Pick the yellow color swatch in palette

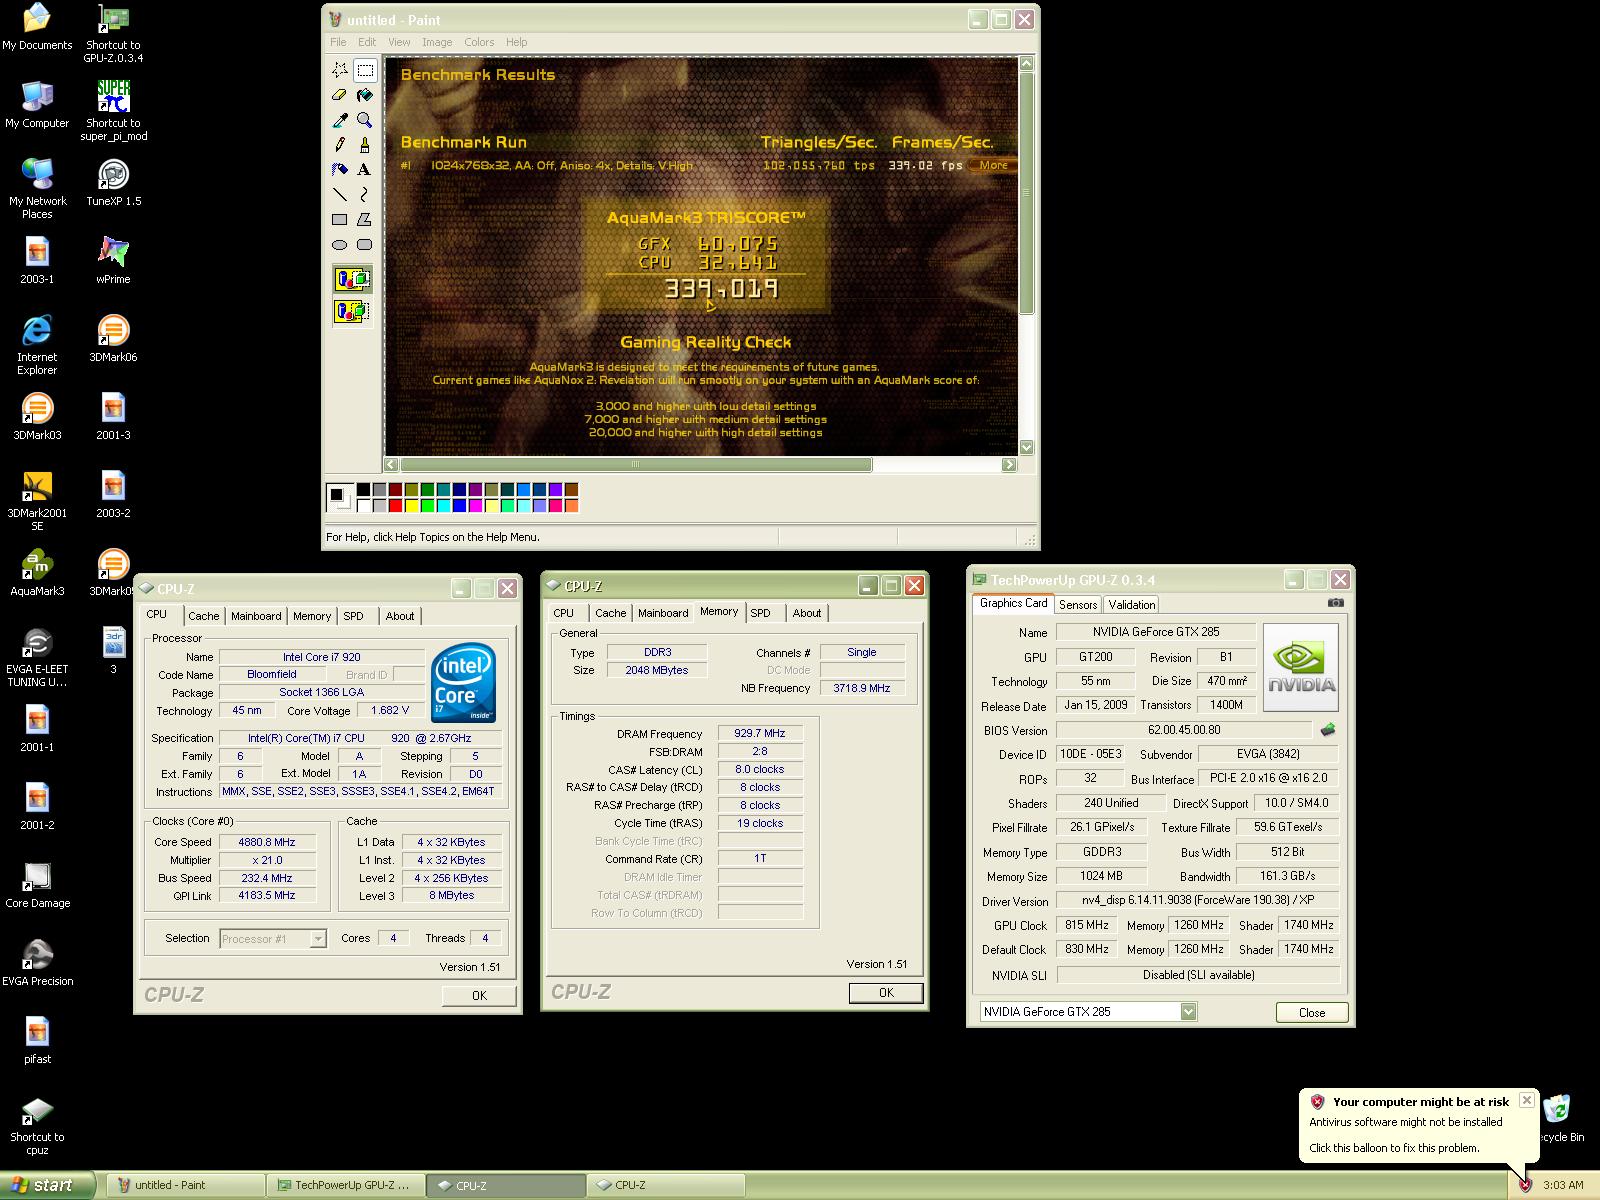pyautogui.click(x=412, y=506)
